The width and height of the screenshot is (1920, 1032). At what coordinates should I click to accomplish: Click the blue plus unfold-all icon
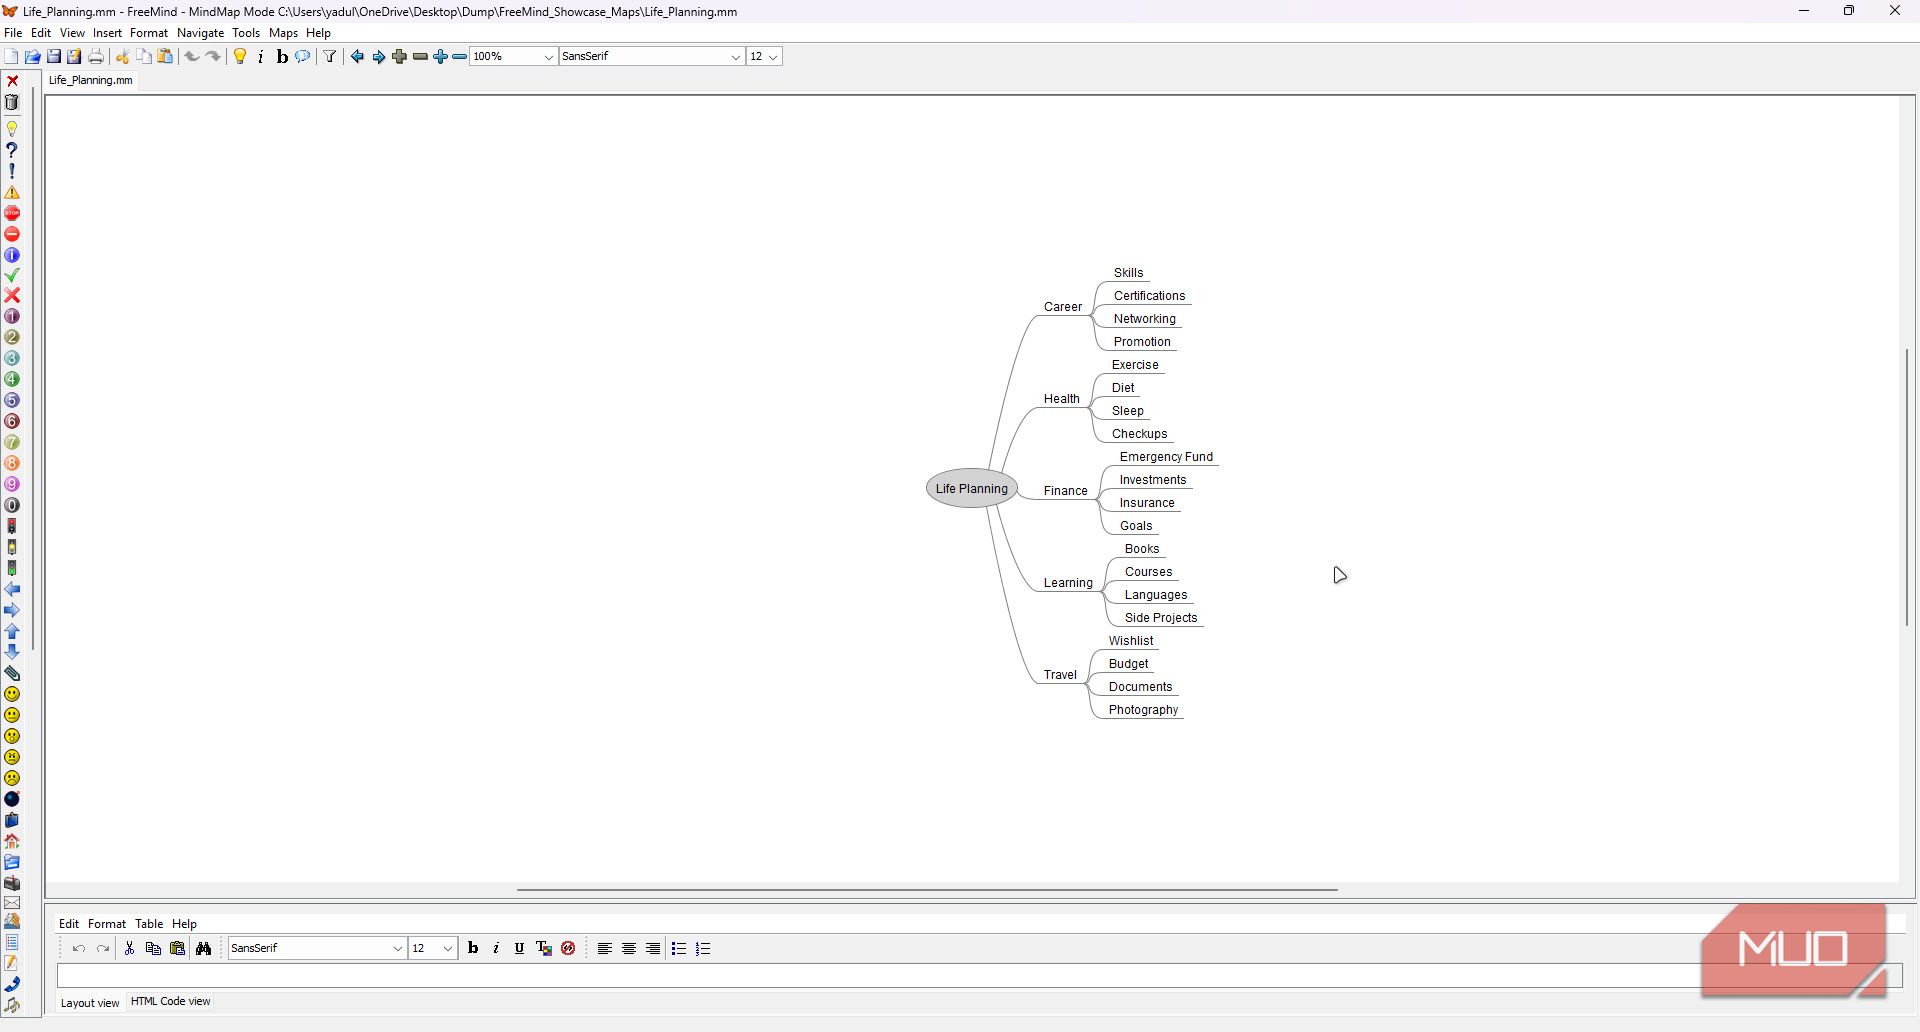[440, 57]
